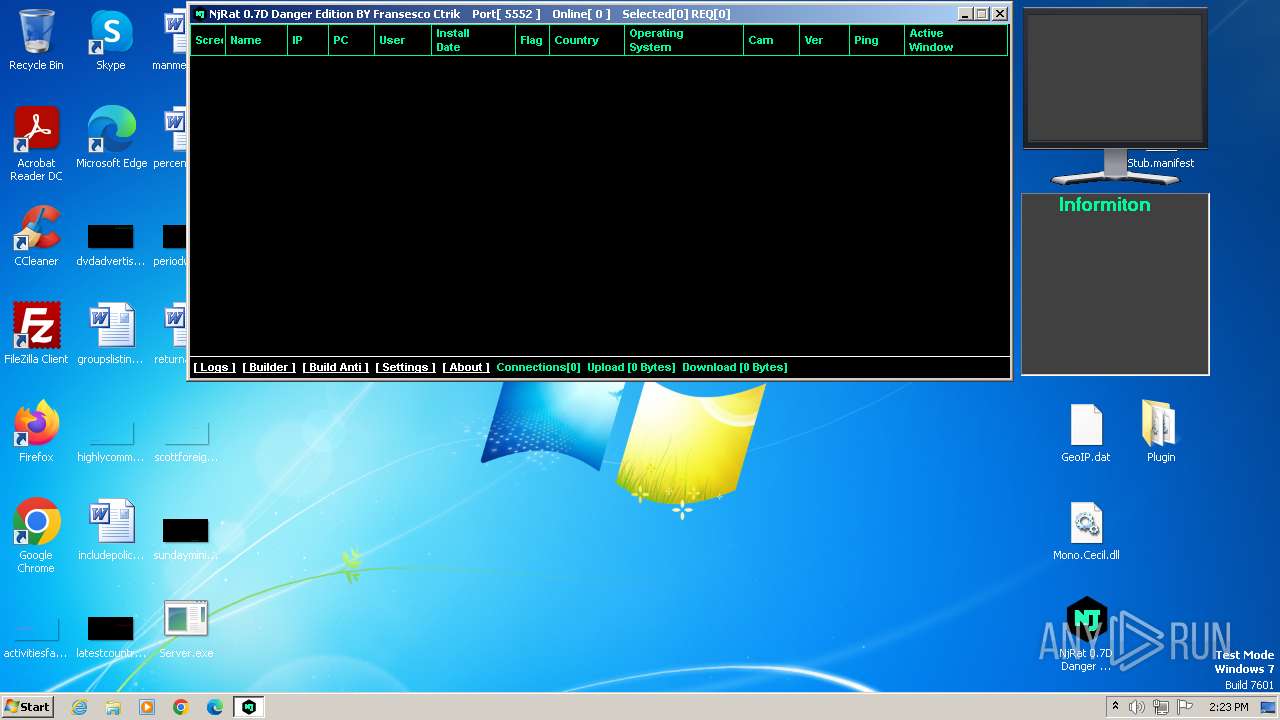Open Windows Explorer from the taskbar
The image size is (1280, 720).
point(113,707)
